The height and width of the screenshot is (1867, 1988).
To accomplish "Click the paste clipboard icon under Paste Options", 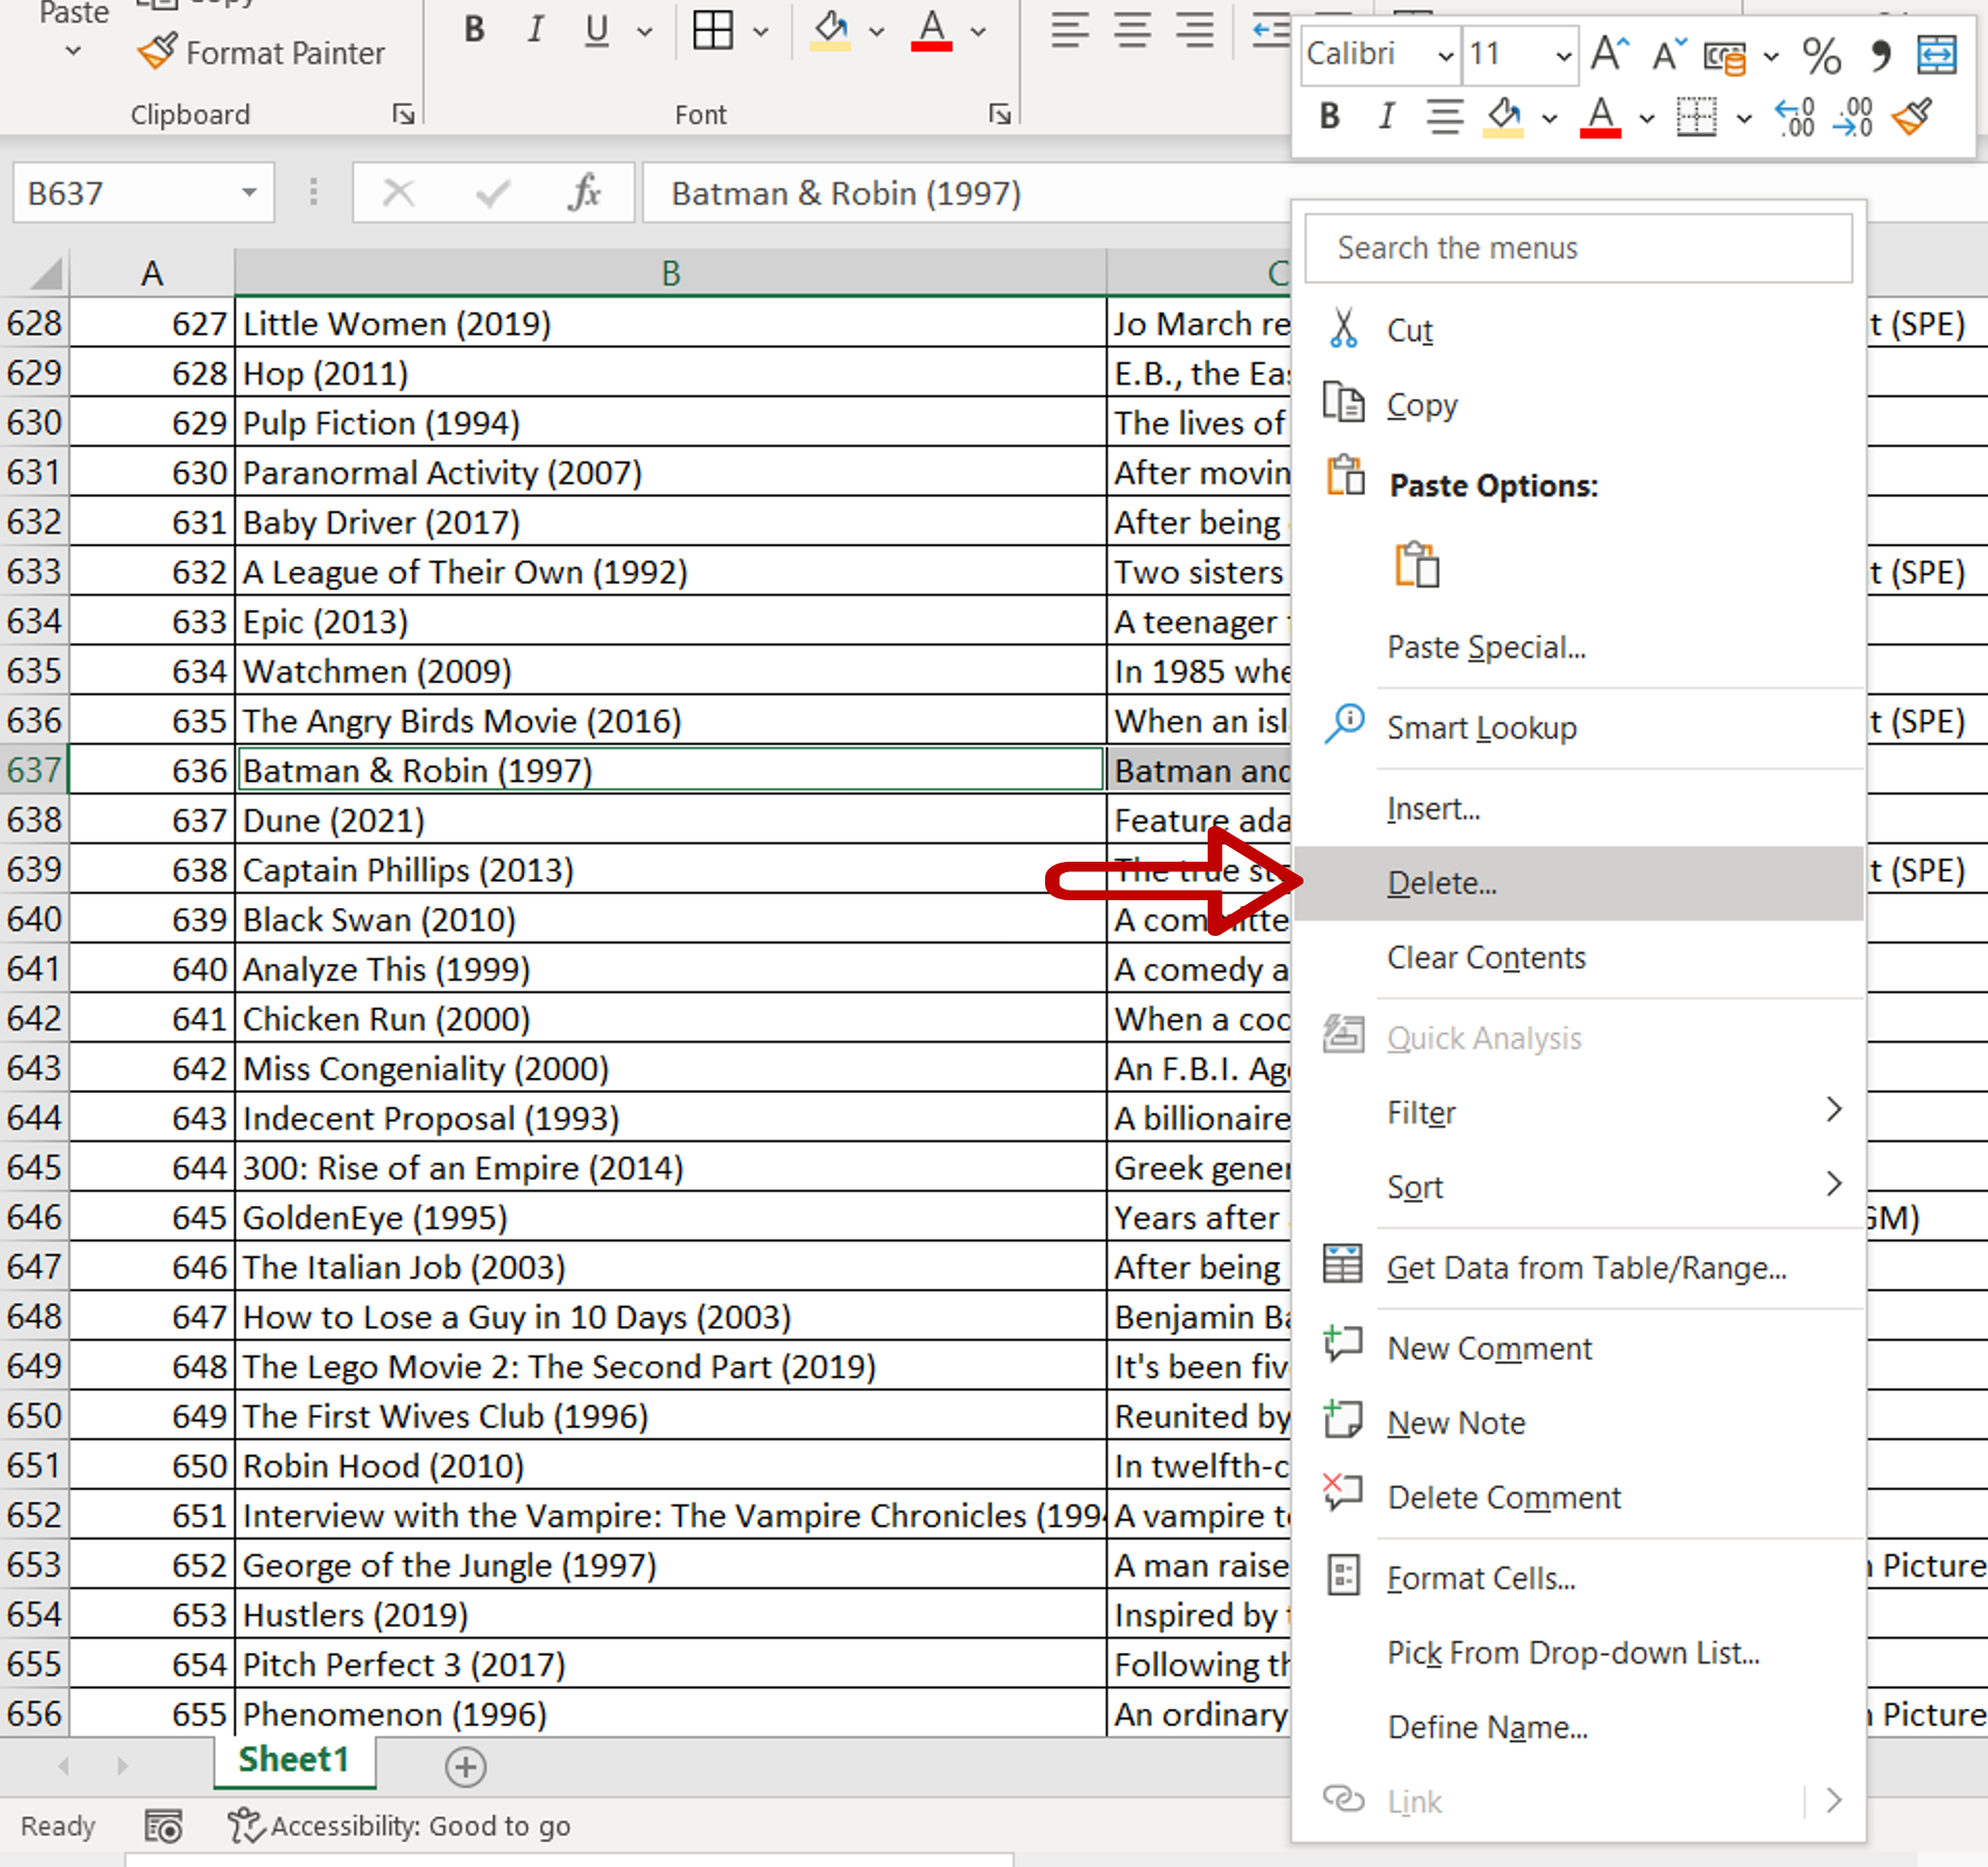I will pyautogui.click(x=1417, y=565).
